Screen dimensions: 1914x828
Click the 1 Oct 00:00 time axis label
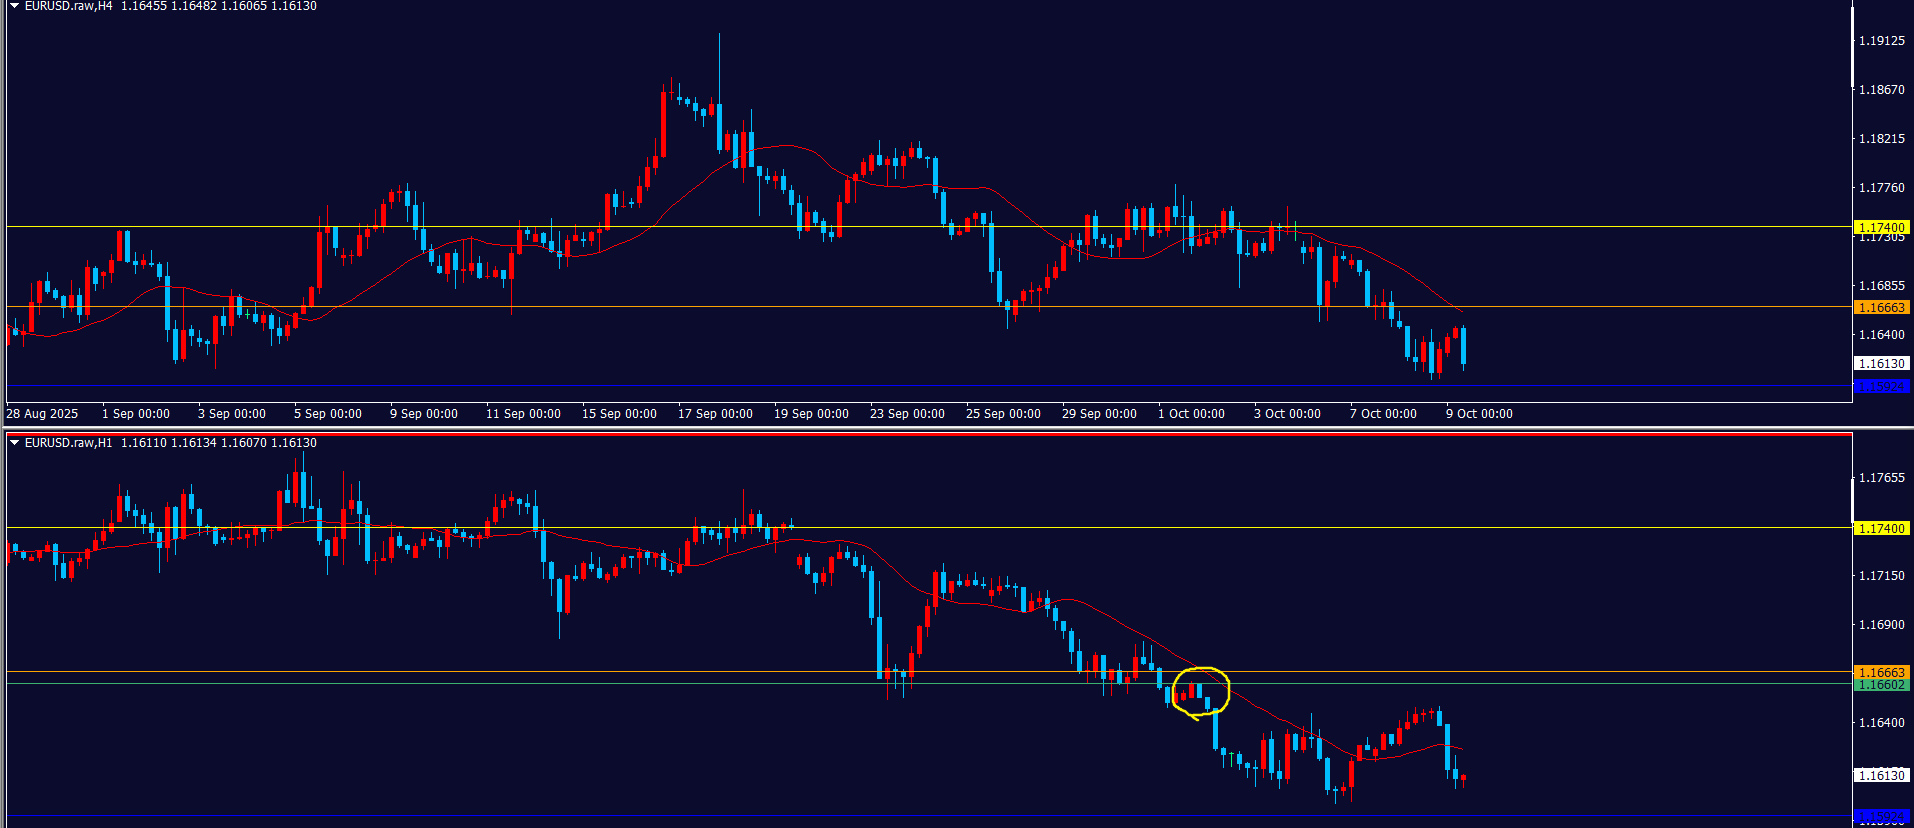tap(1191, 414)
